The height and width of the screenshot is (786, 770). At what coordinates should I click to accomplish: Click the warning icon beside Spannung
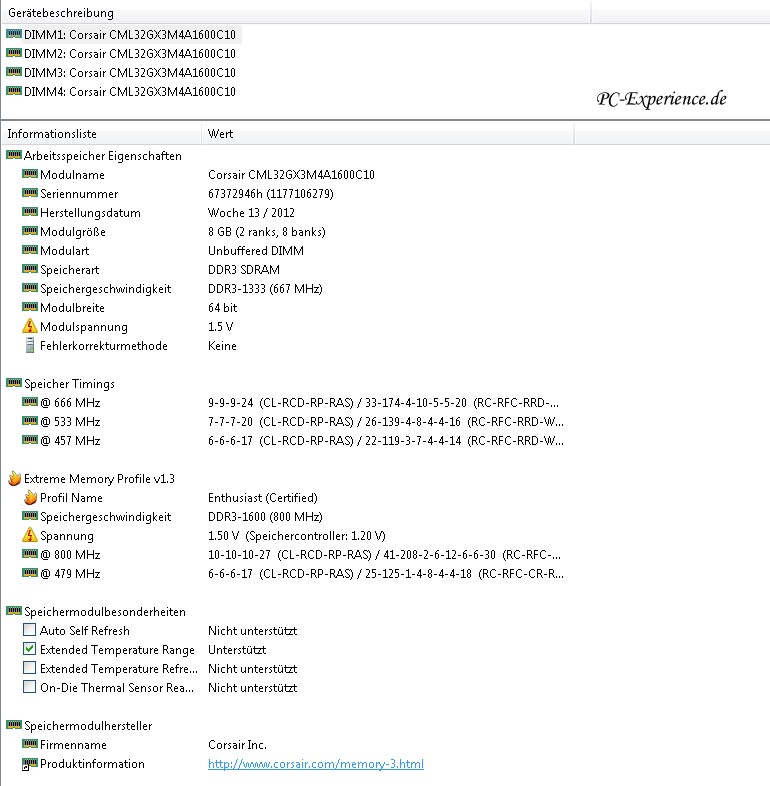30,536
